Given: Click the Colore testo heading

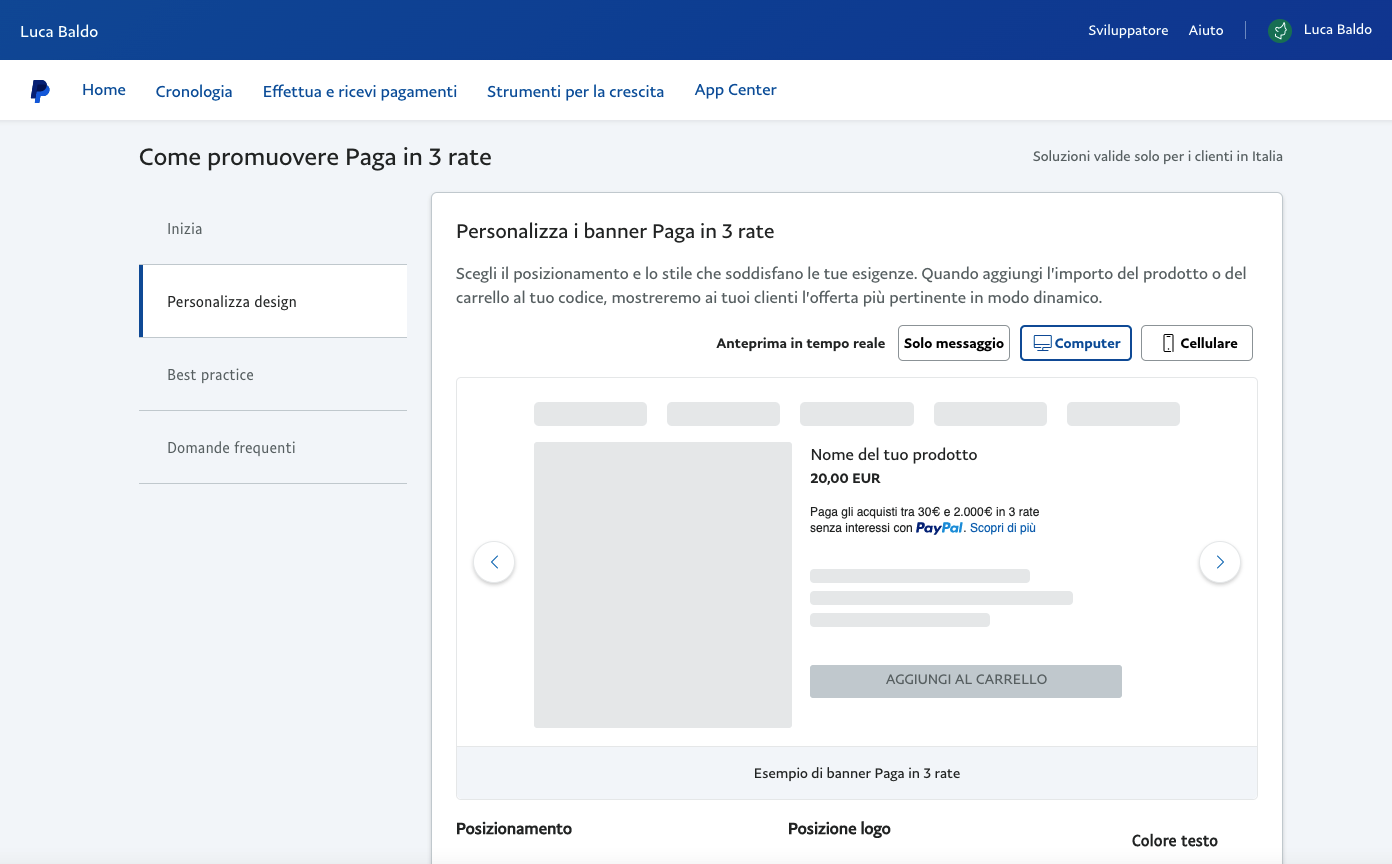Looking at the screenshot, I should tap(1175, 841).
